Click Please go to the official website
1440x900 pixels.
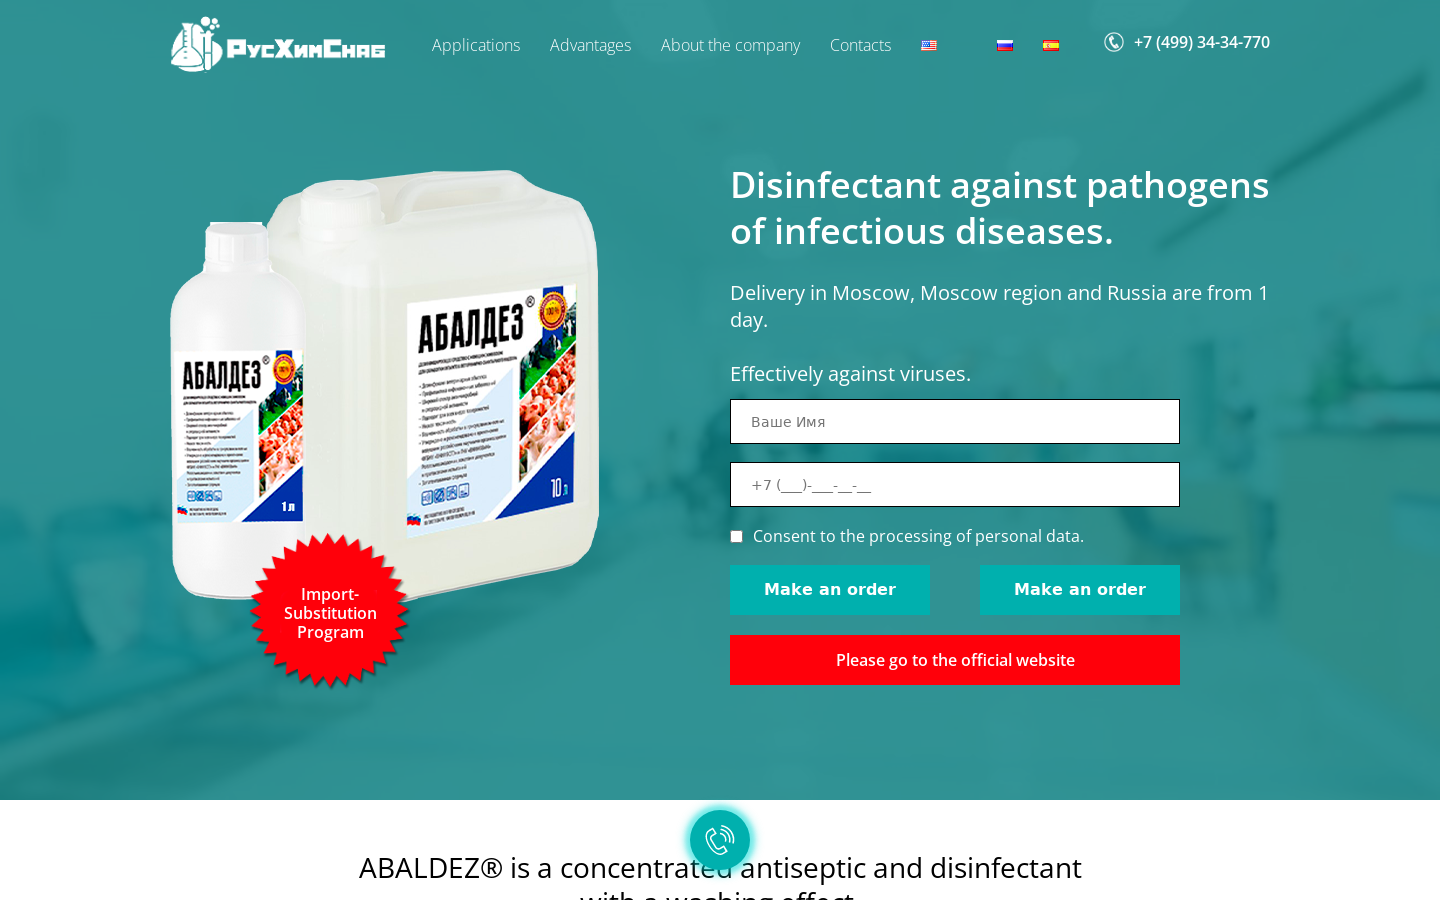coord(955,660)
